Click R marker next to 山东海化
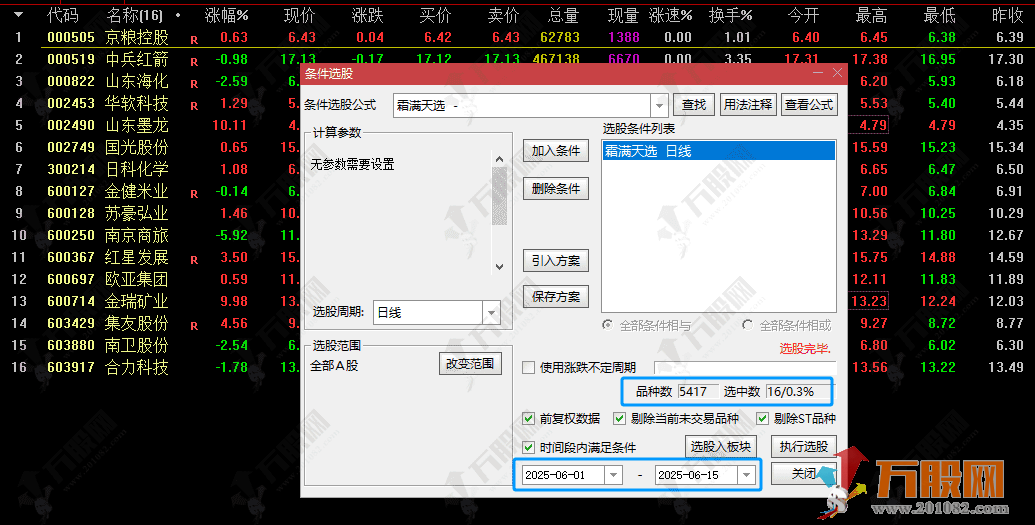 click(x=194, y=84)
